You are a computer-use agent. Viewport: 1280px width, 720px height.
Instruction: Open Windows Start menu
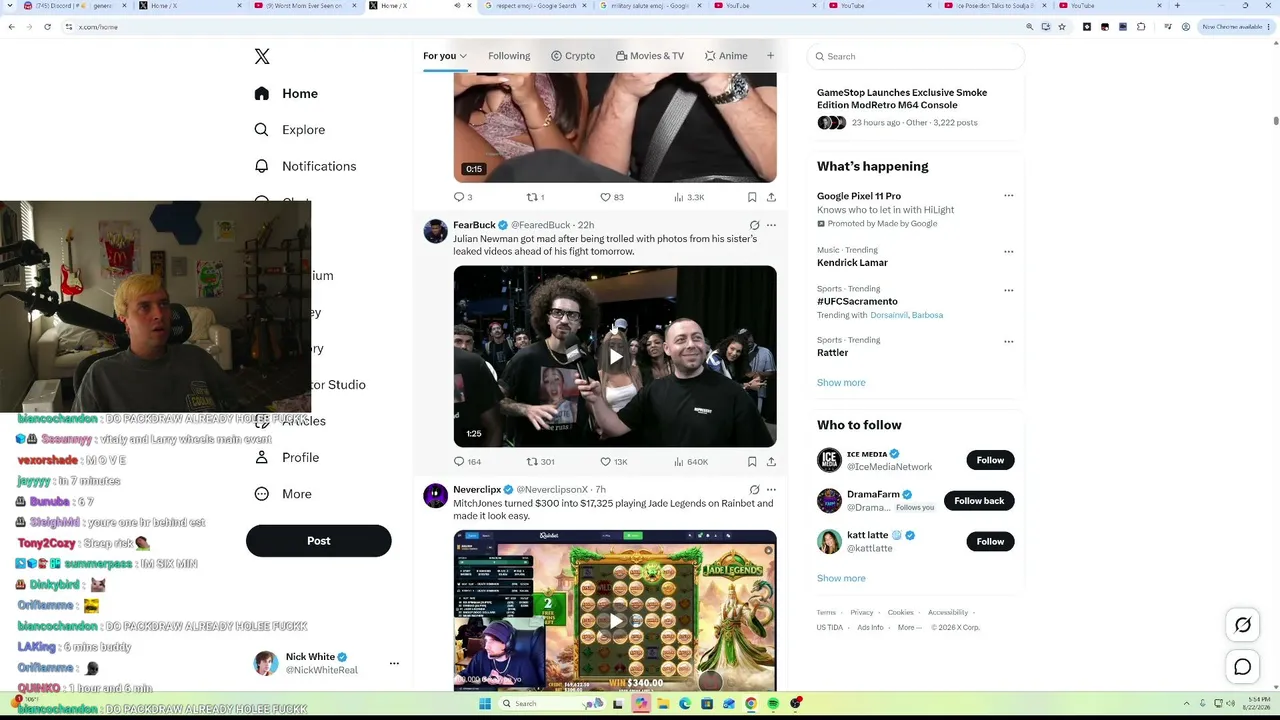tap(485, 704)
